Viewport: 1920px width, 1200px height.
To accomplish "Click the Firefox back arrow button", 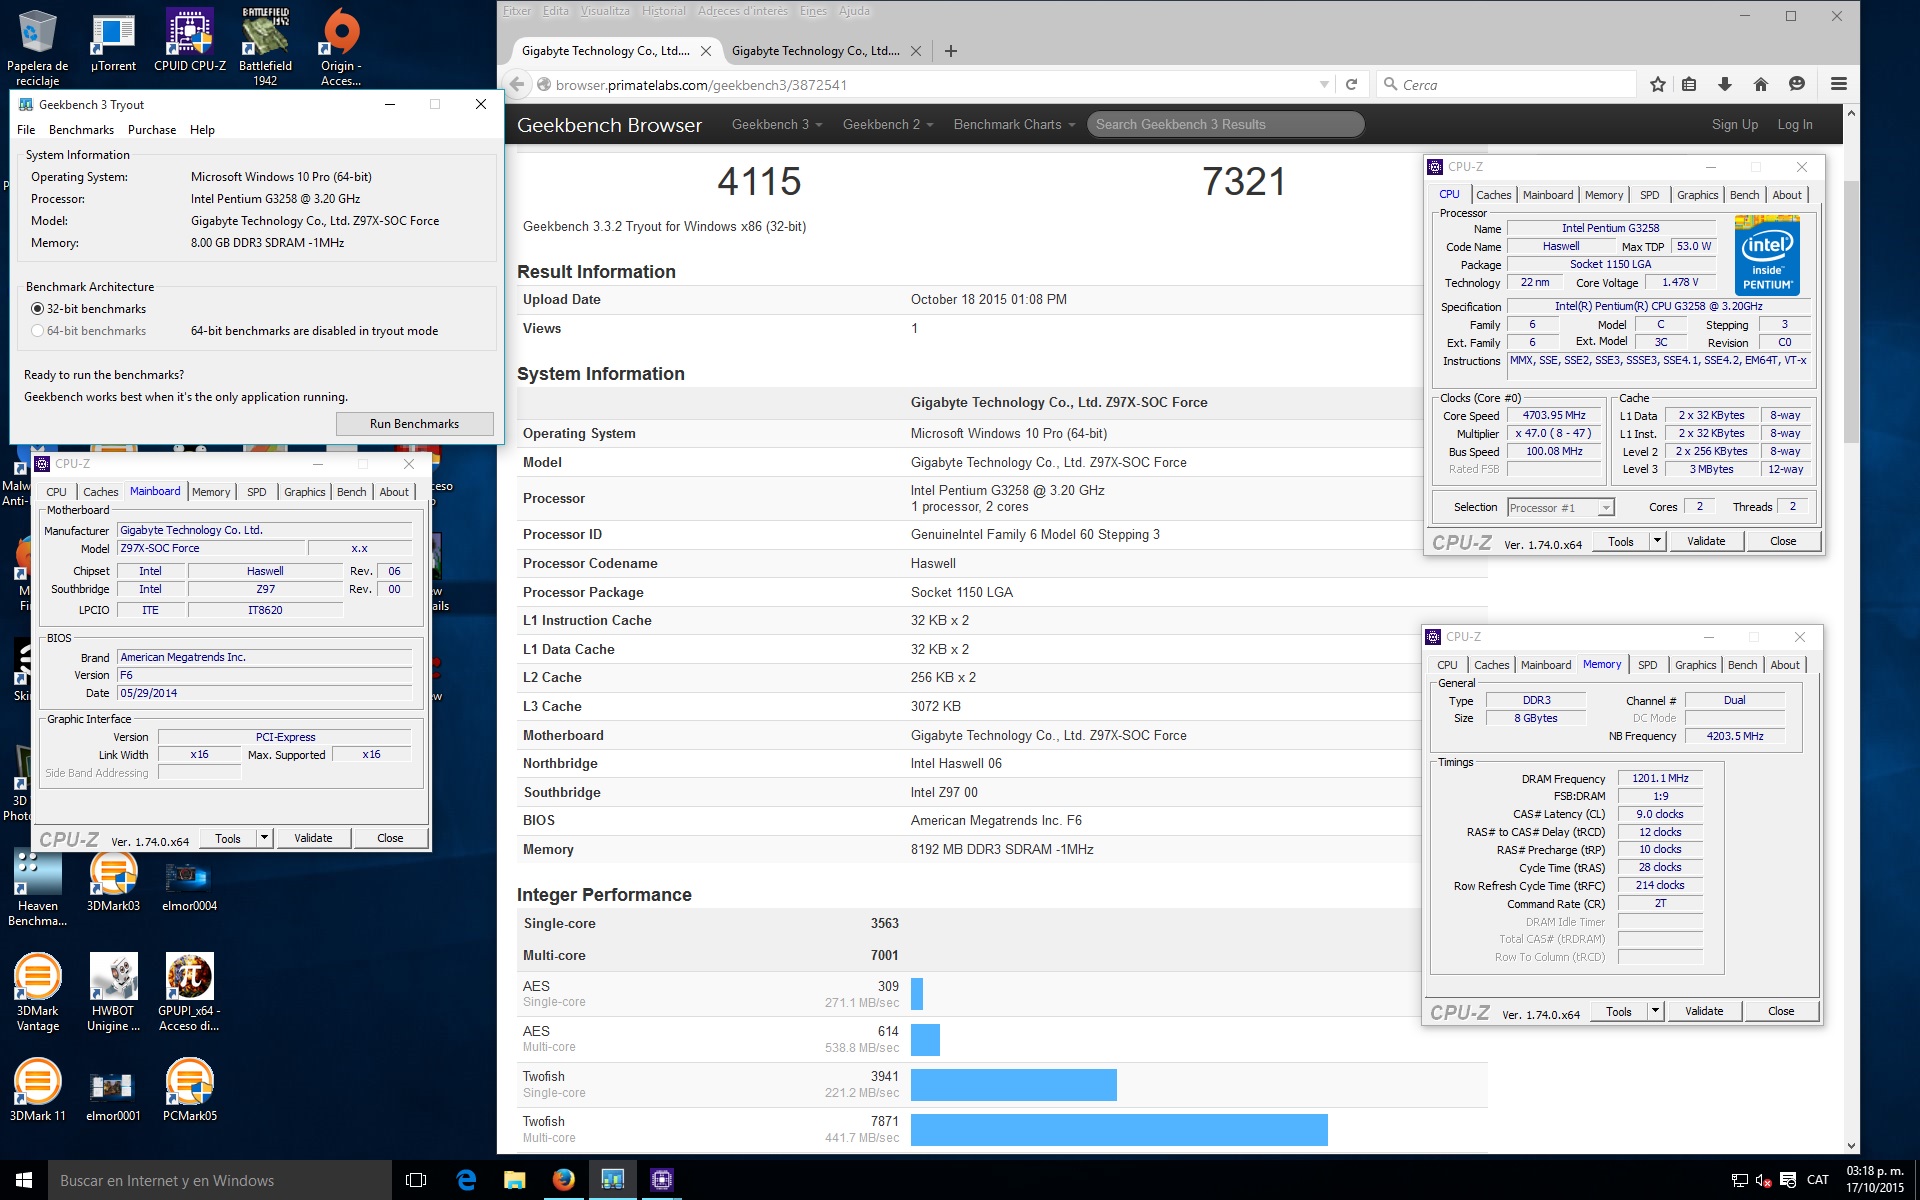I will click(517, 85).
